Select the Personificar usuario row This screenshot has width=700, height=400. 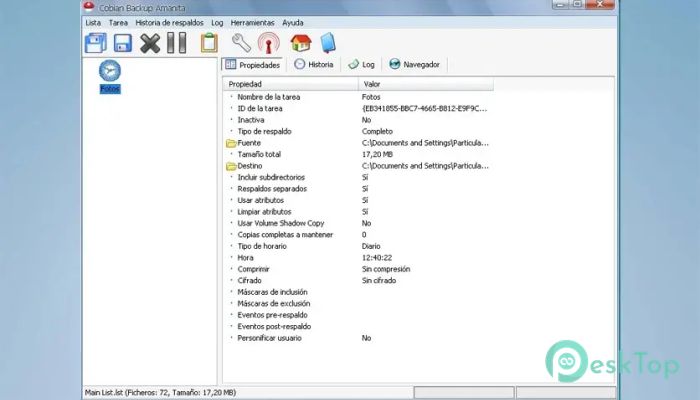358,338
